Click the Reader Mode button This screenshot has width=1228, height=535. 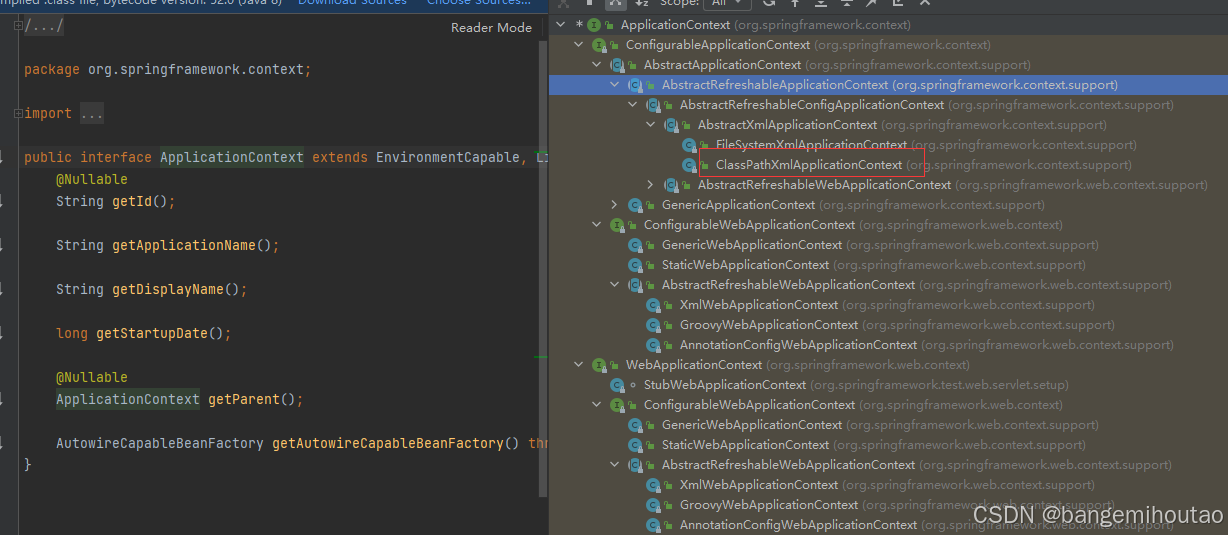[x=491, y=27]
